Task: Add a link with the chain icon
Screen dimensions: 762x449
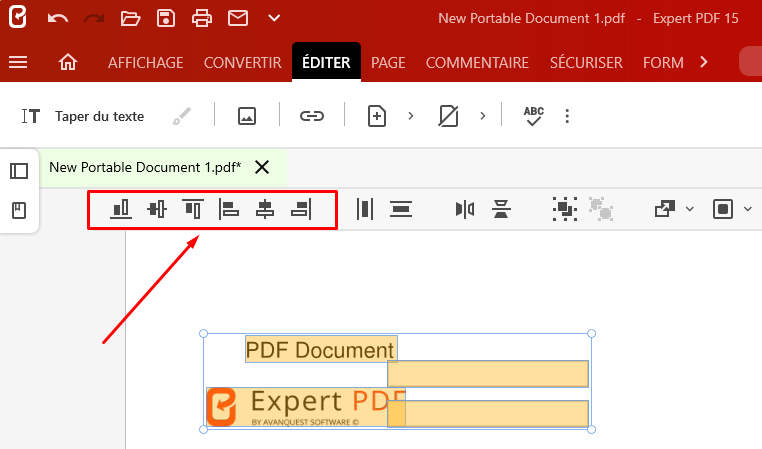Action: [x=312, y=116]
